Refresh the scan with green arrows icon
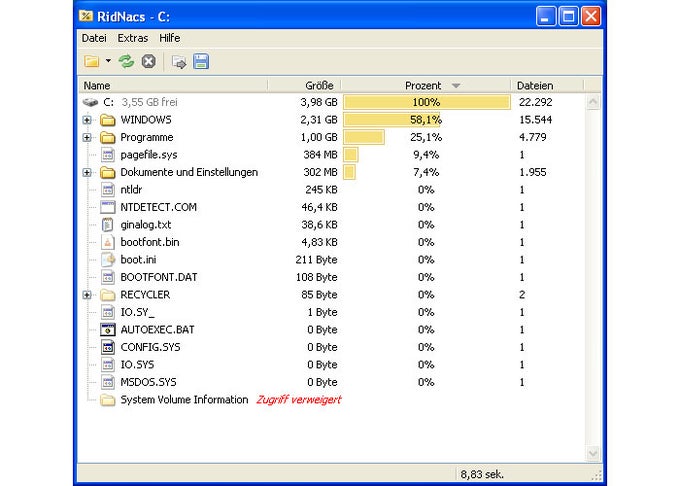The height and width of the screenshot is (486, 680). pos(127,62)
